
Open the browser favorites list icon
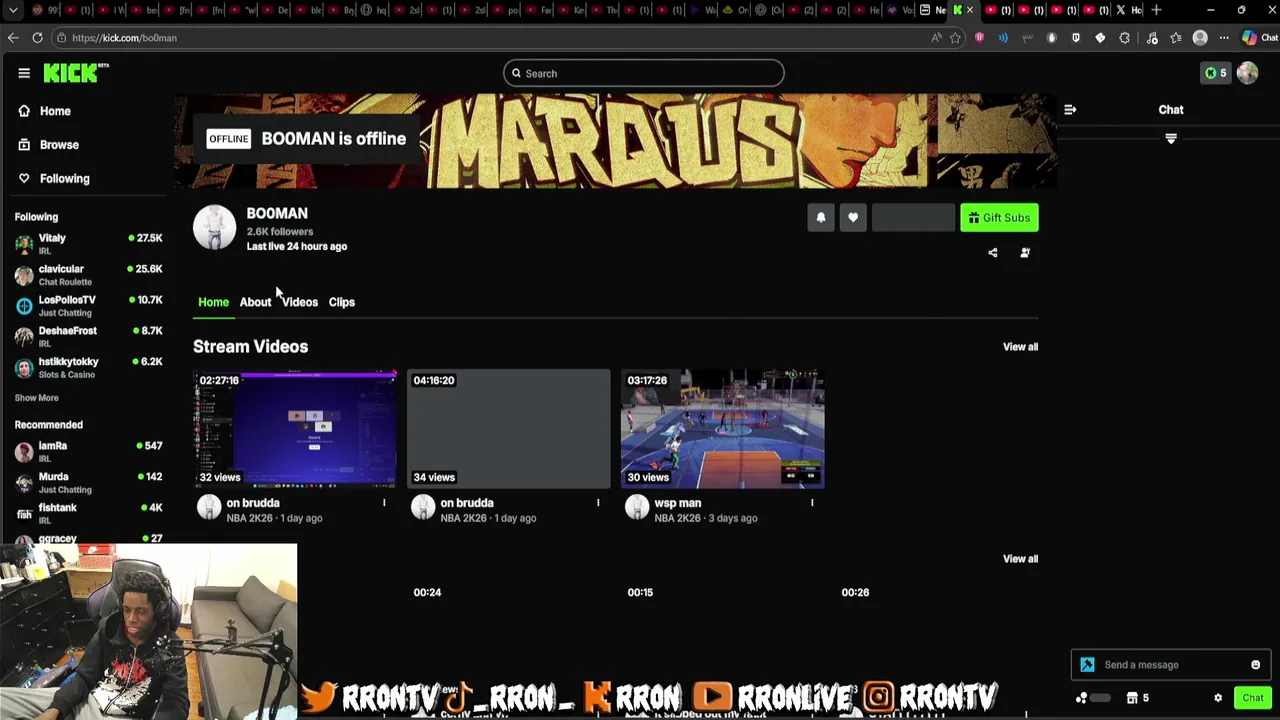[1176, 38]
